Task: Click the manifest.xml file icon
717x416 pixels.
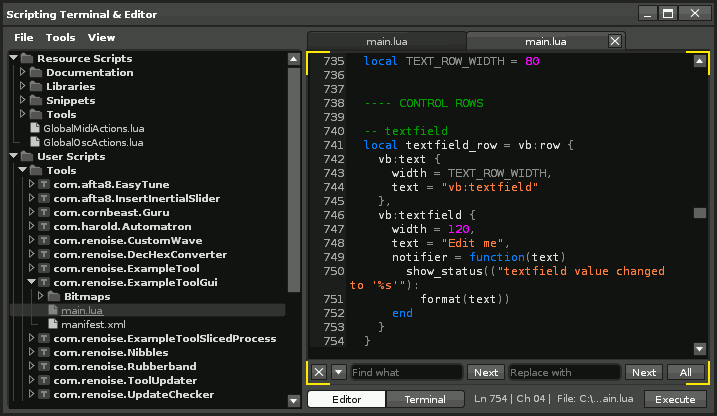Action: pos(53,324)
